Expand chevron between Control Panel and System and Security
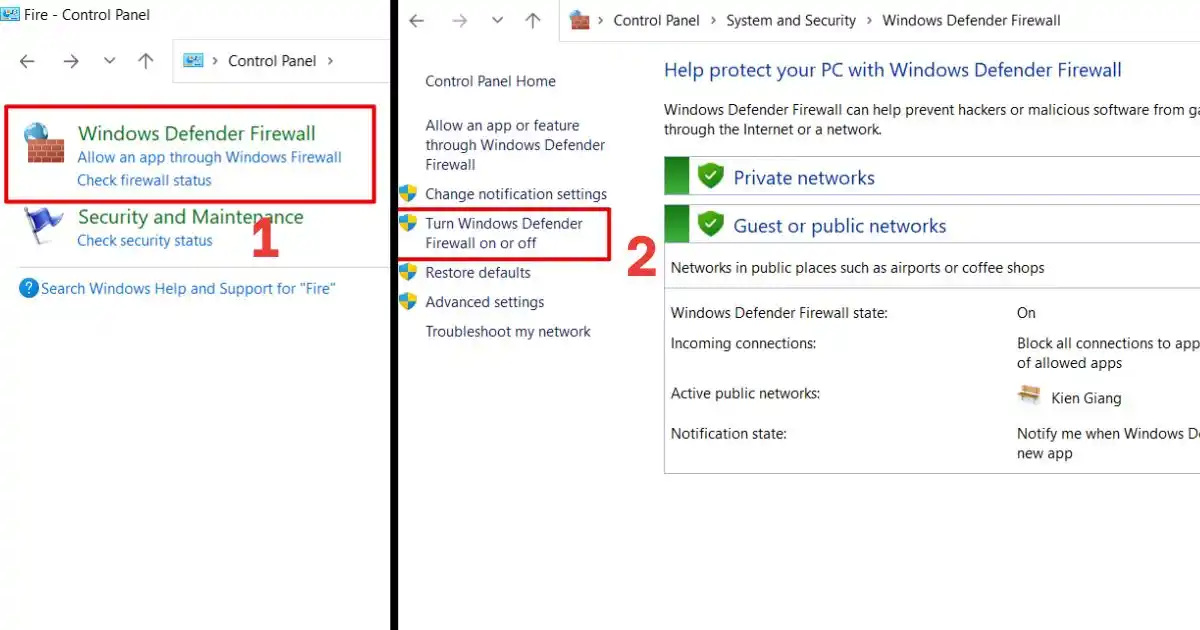 point(714,20)
